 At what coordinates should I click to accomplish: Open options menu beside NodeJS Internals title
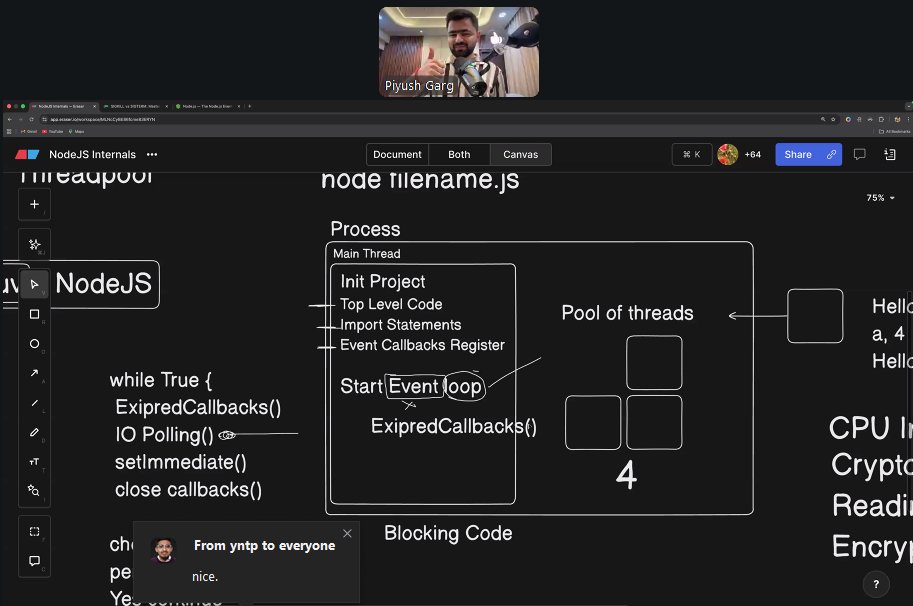tap(153, 154)
